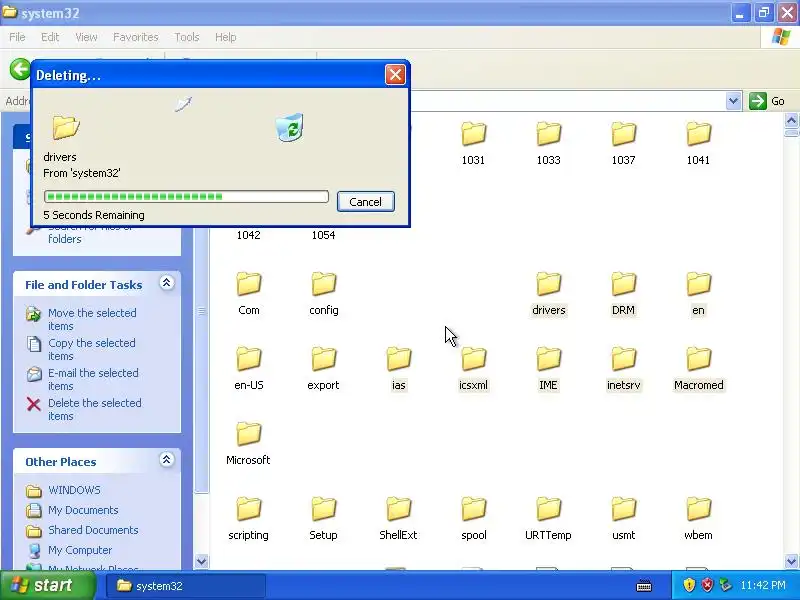Image resolution: width=800 pixels, height=600 pixels.
Task: Select the wbem folder icon
Action: (x=698, y=509)
